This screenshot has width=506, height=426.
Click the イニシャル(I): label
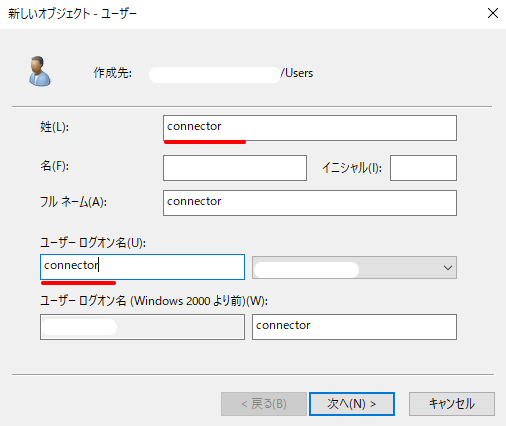352,168
